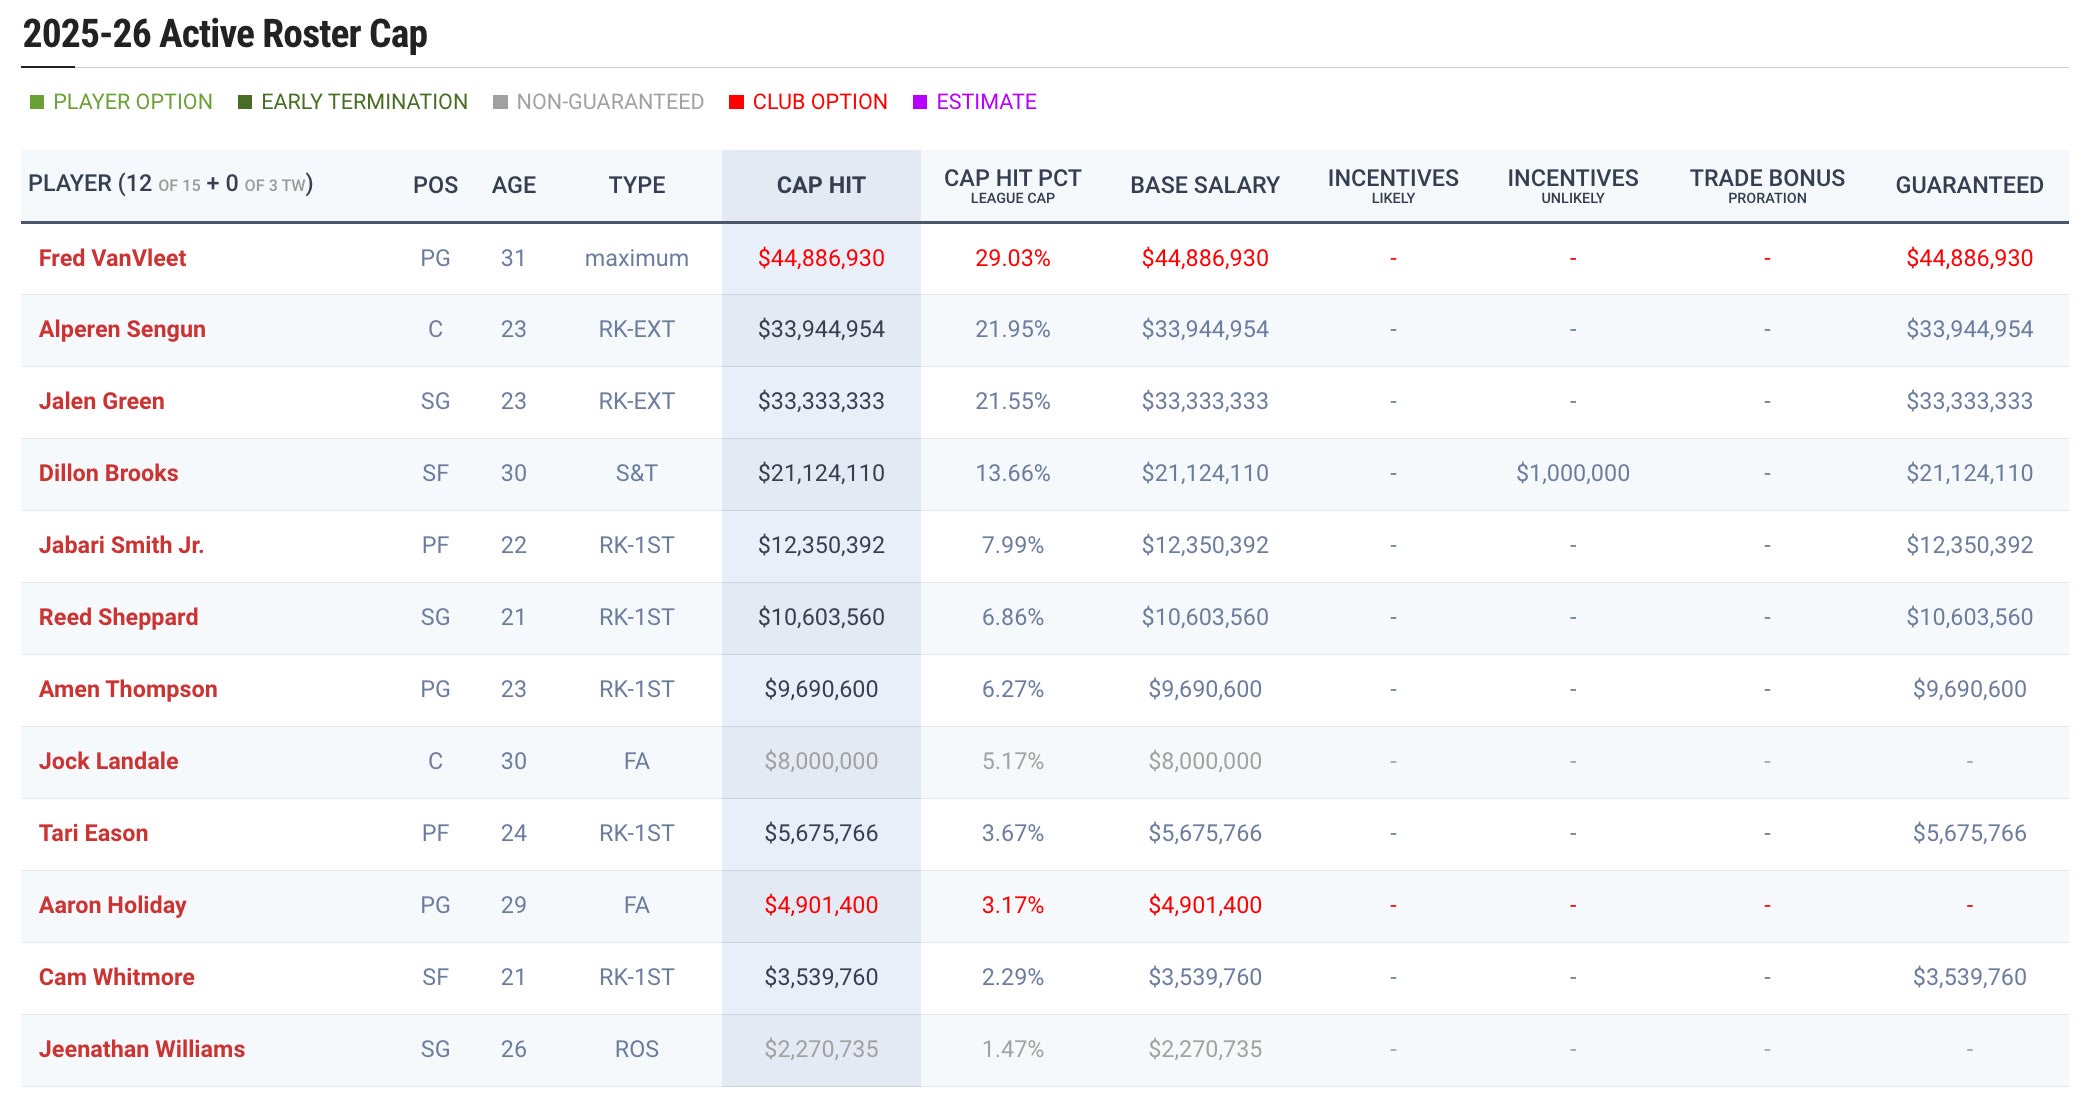Open Reed Sheppard player link
Screen dimensions: 2092x1108
118,618
